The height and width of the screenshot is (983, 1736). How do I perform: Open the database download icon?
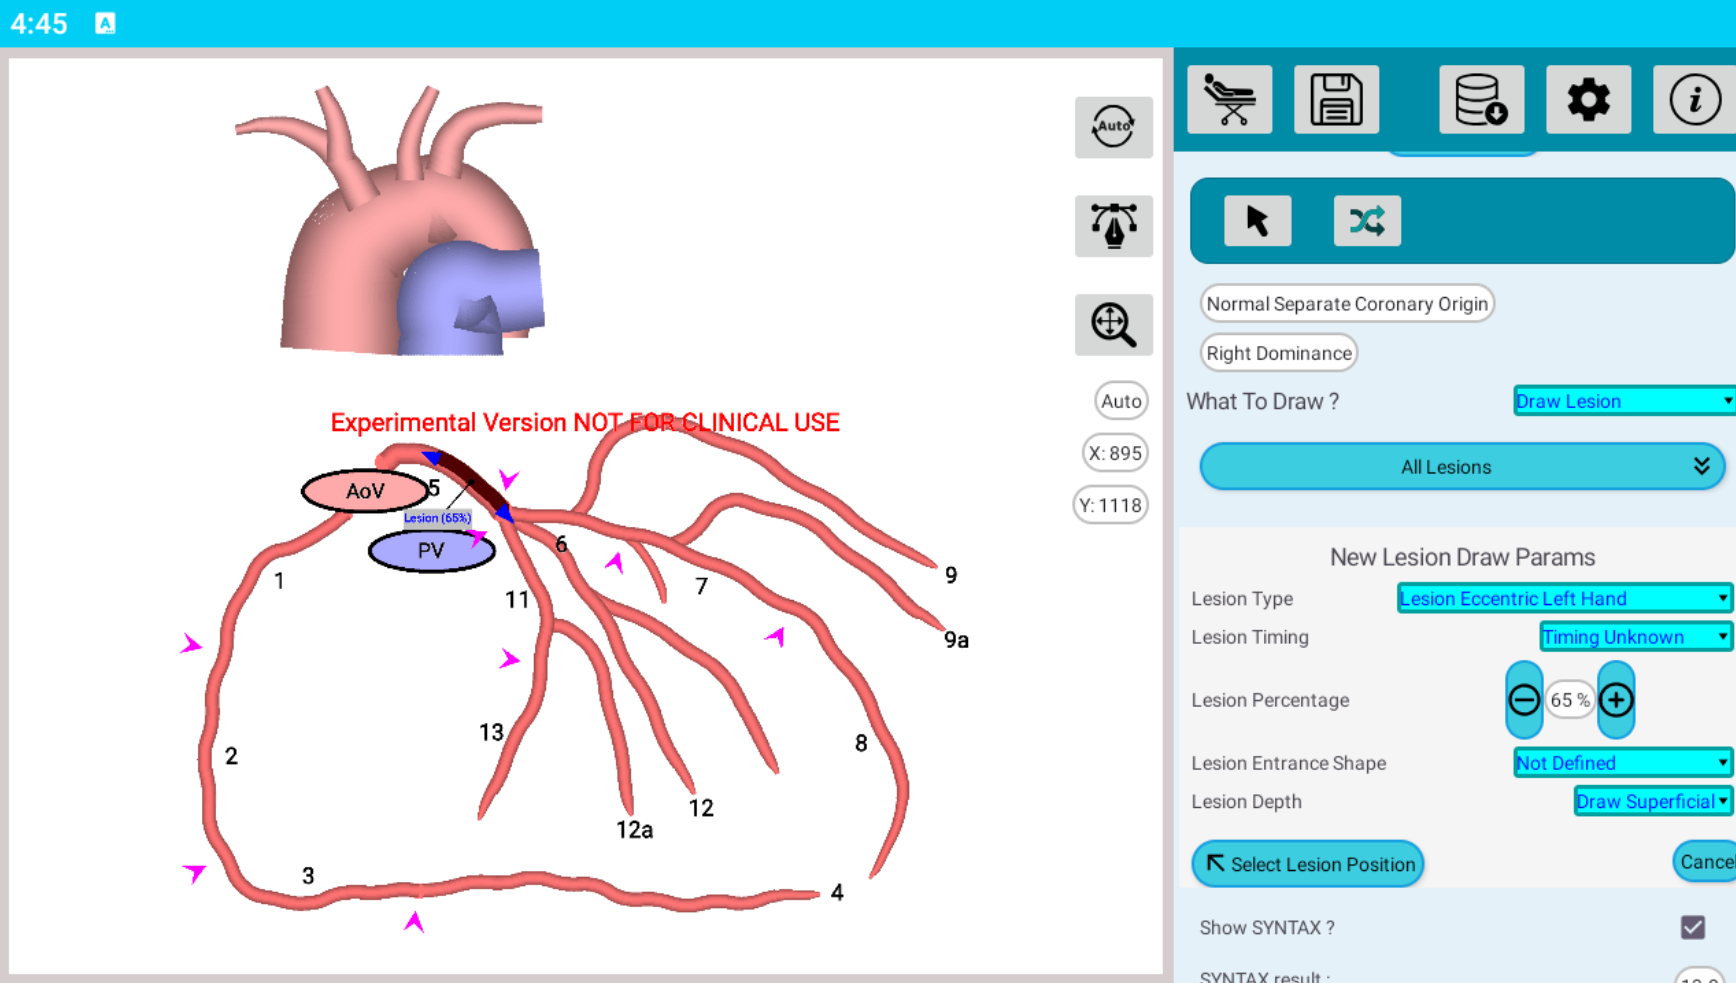tap(1481, 100)
